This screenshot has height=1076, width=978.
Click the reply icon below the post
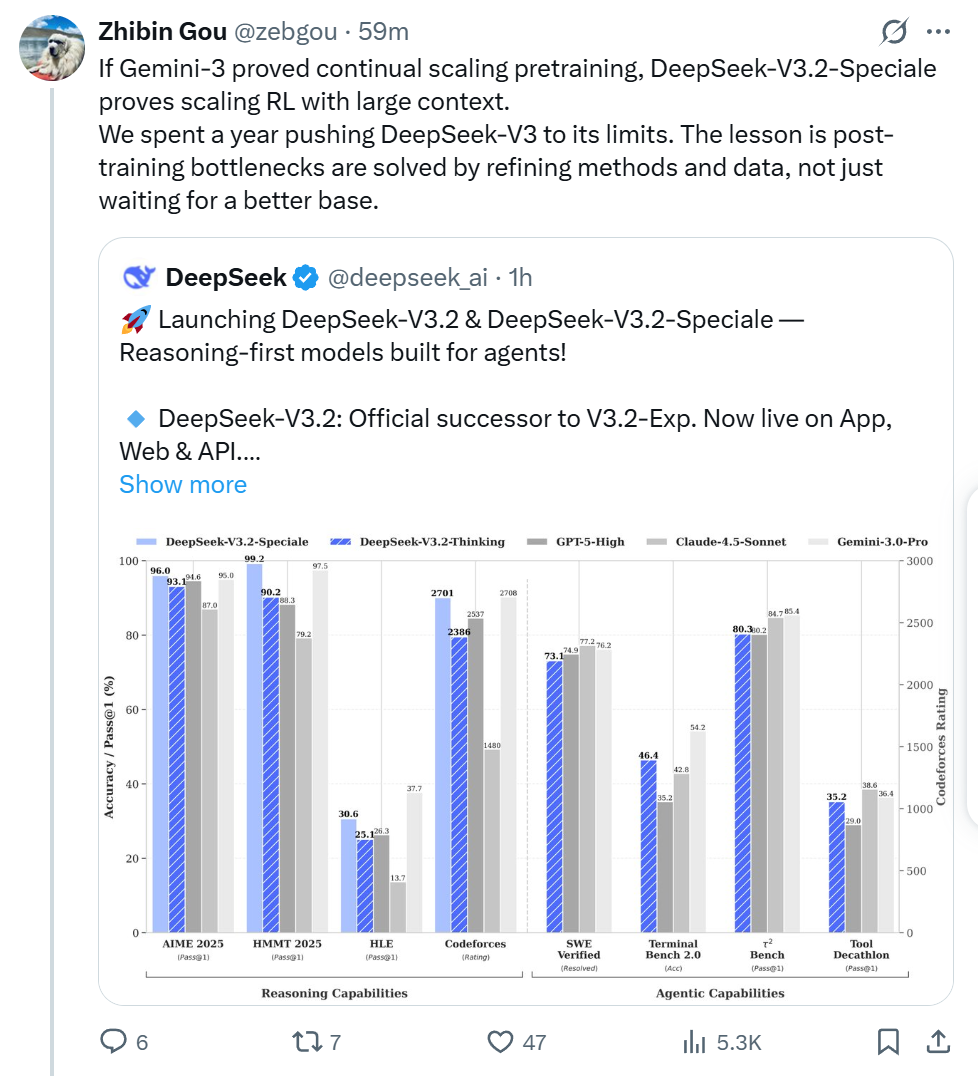click(x=113, y=1042)
